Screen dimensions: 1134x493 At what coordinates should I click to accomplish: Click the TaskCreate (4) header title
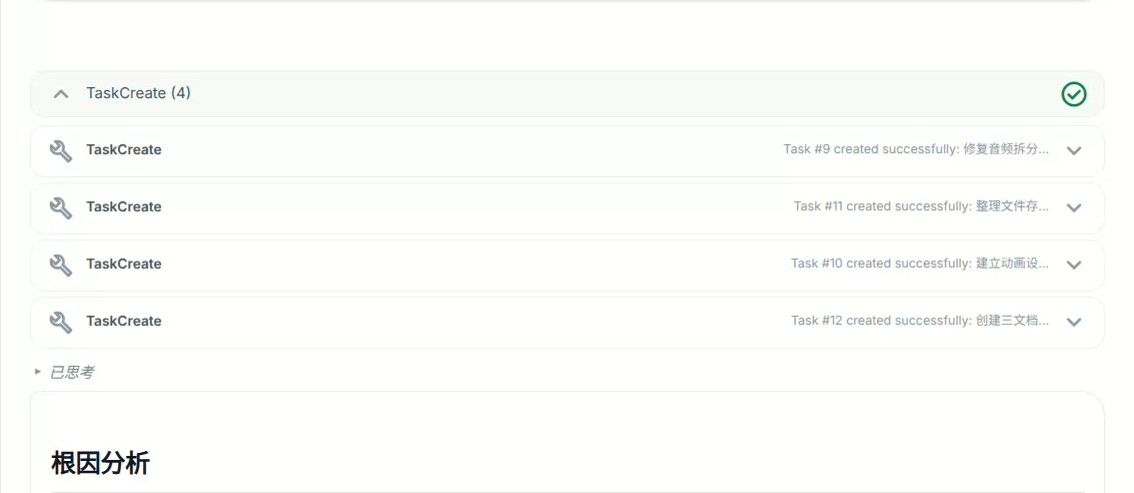(138, 93)
